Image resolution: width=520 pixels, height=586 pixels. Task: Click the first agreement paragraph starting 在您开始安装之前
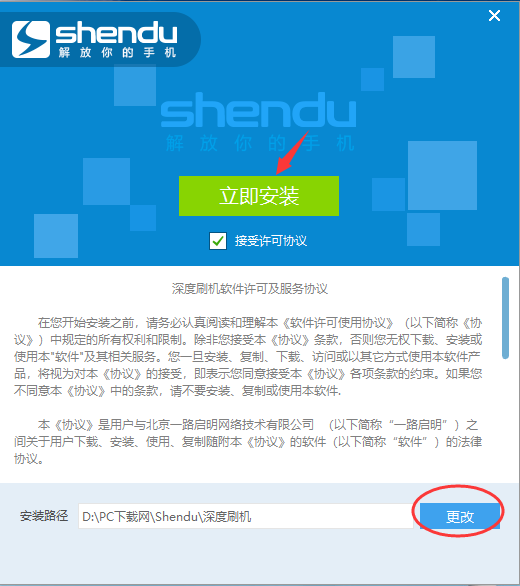point(248,357)
